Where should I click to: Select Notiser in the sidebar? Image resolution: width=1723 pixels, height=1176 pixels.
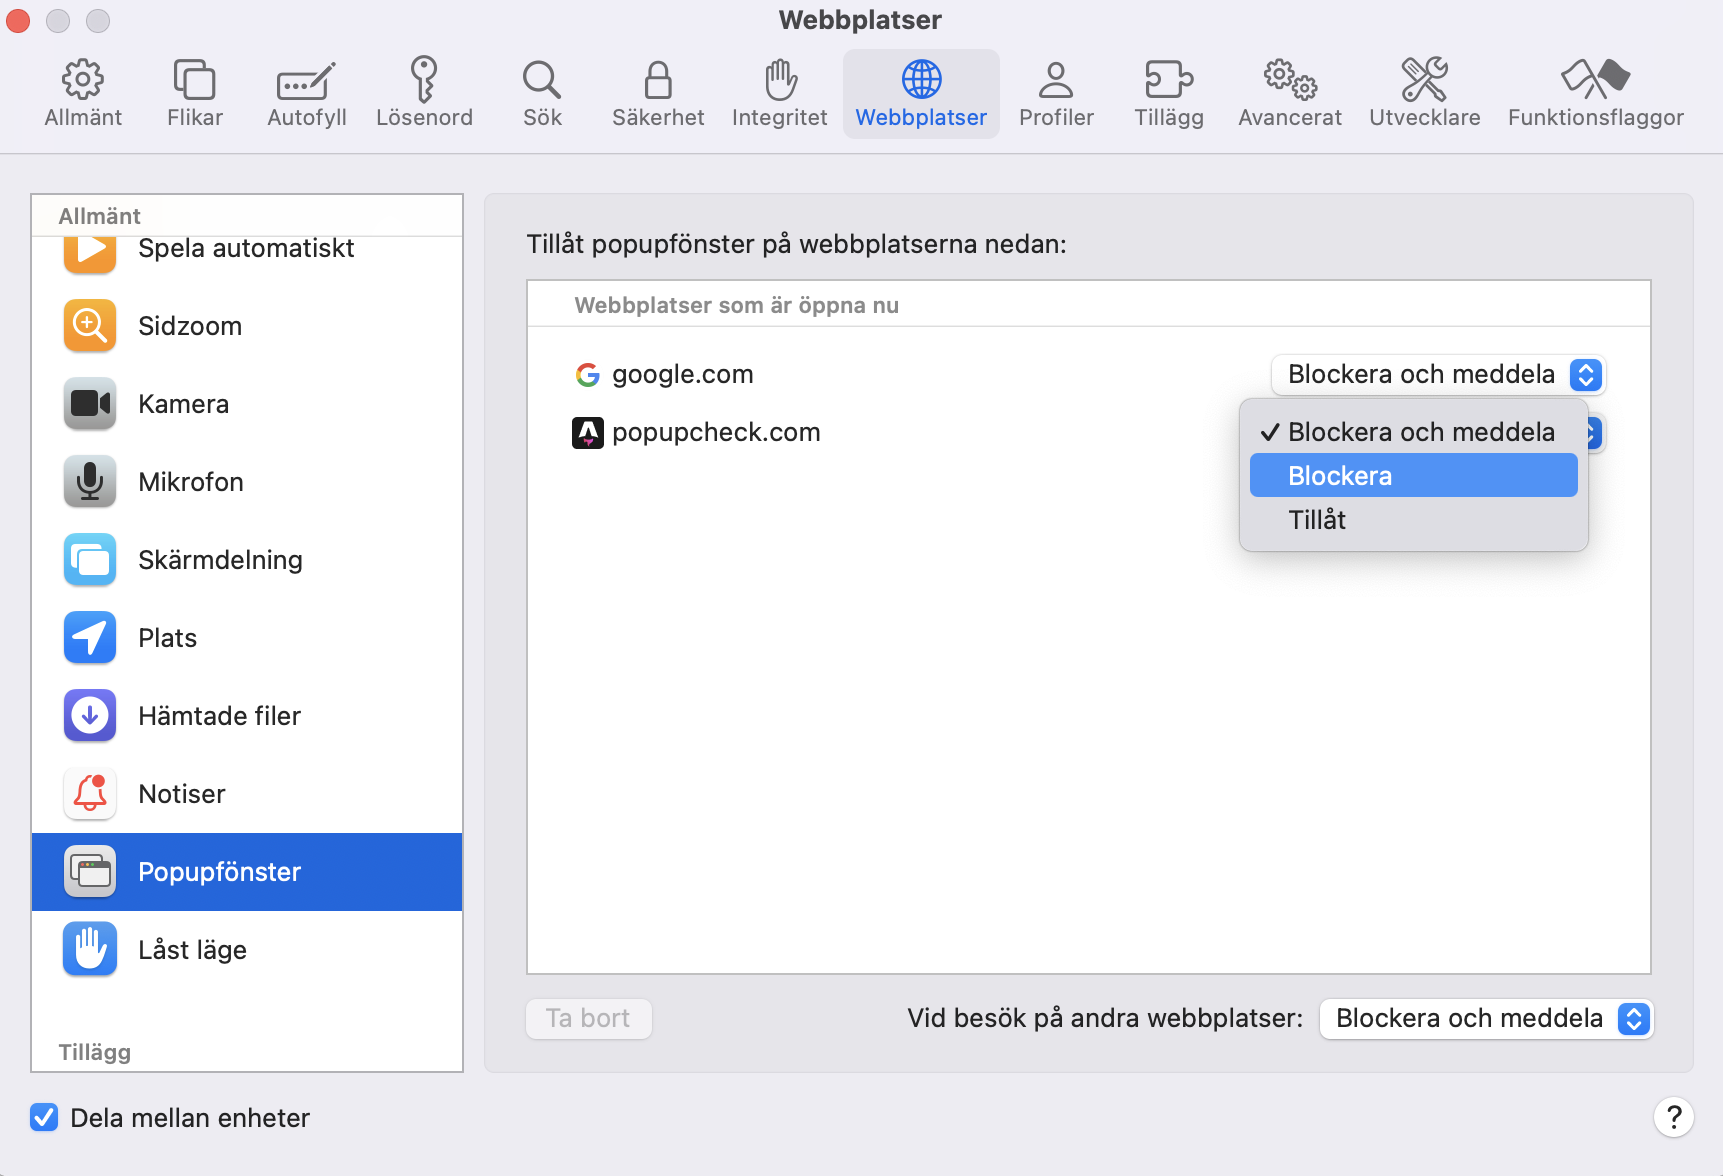tap(247, 794)
